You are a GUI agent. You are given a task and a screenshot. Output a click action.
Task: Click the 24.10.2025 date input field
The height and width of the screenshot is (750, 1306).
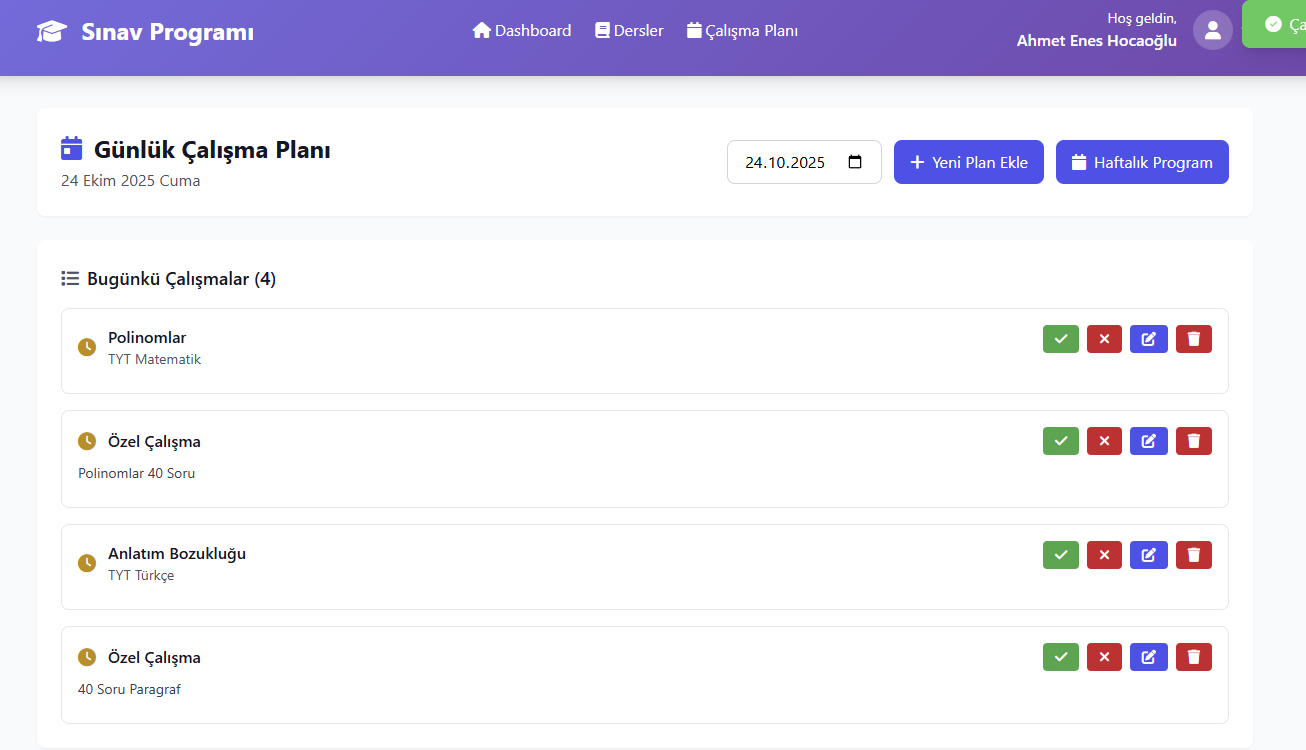click(x=786, y=162)
